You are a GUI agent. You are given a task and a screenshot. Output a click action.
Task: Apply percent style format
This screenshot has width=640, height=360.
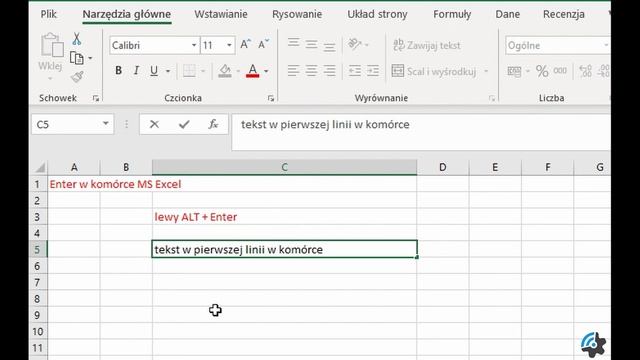542,71
